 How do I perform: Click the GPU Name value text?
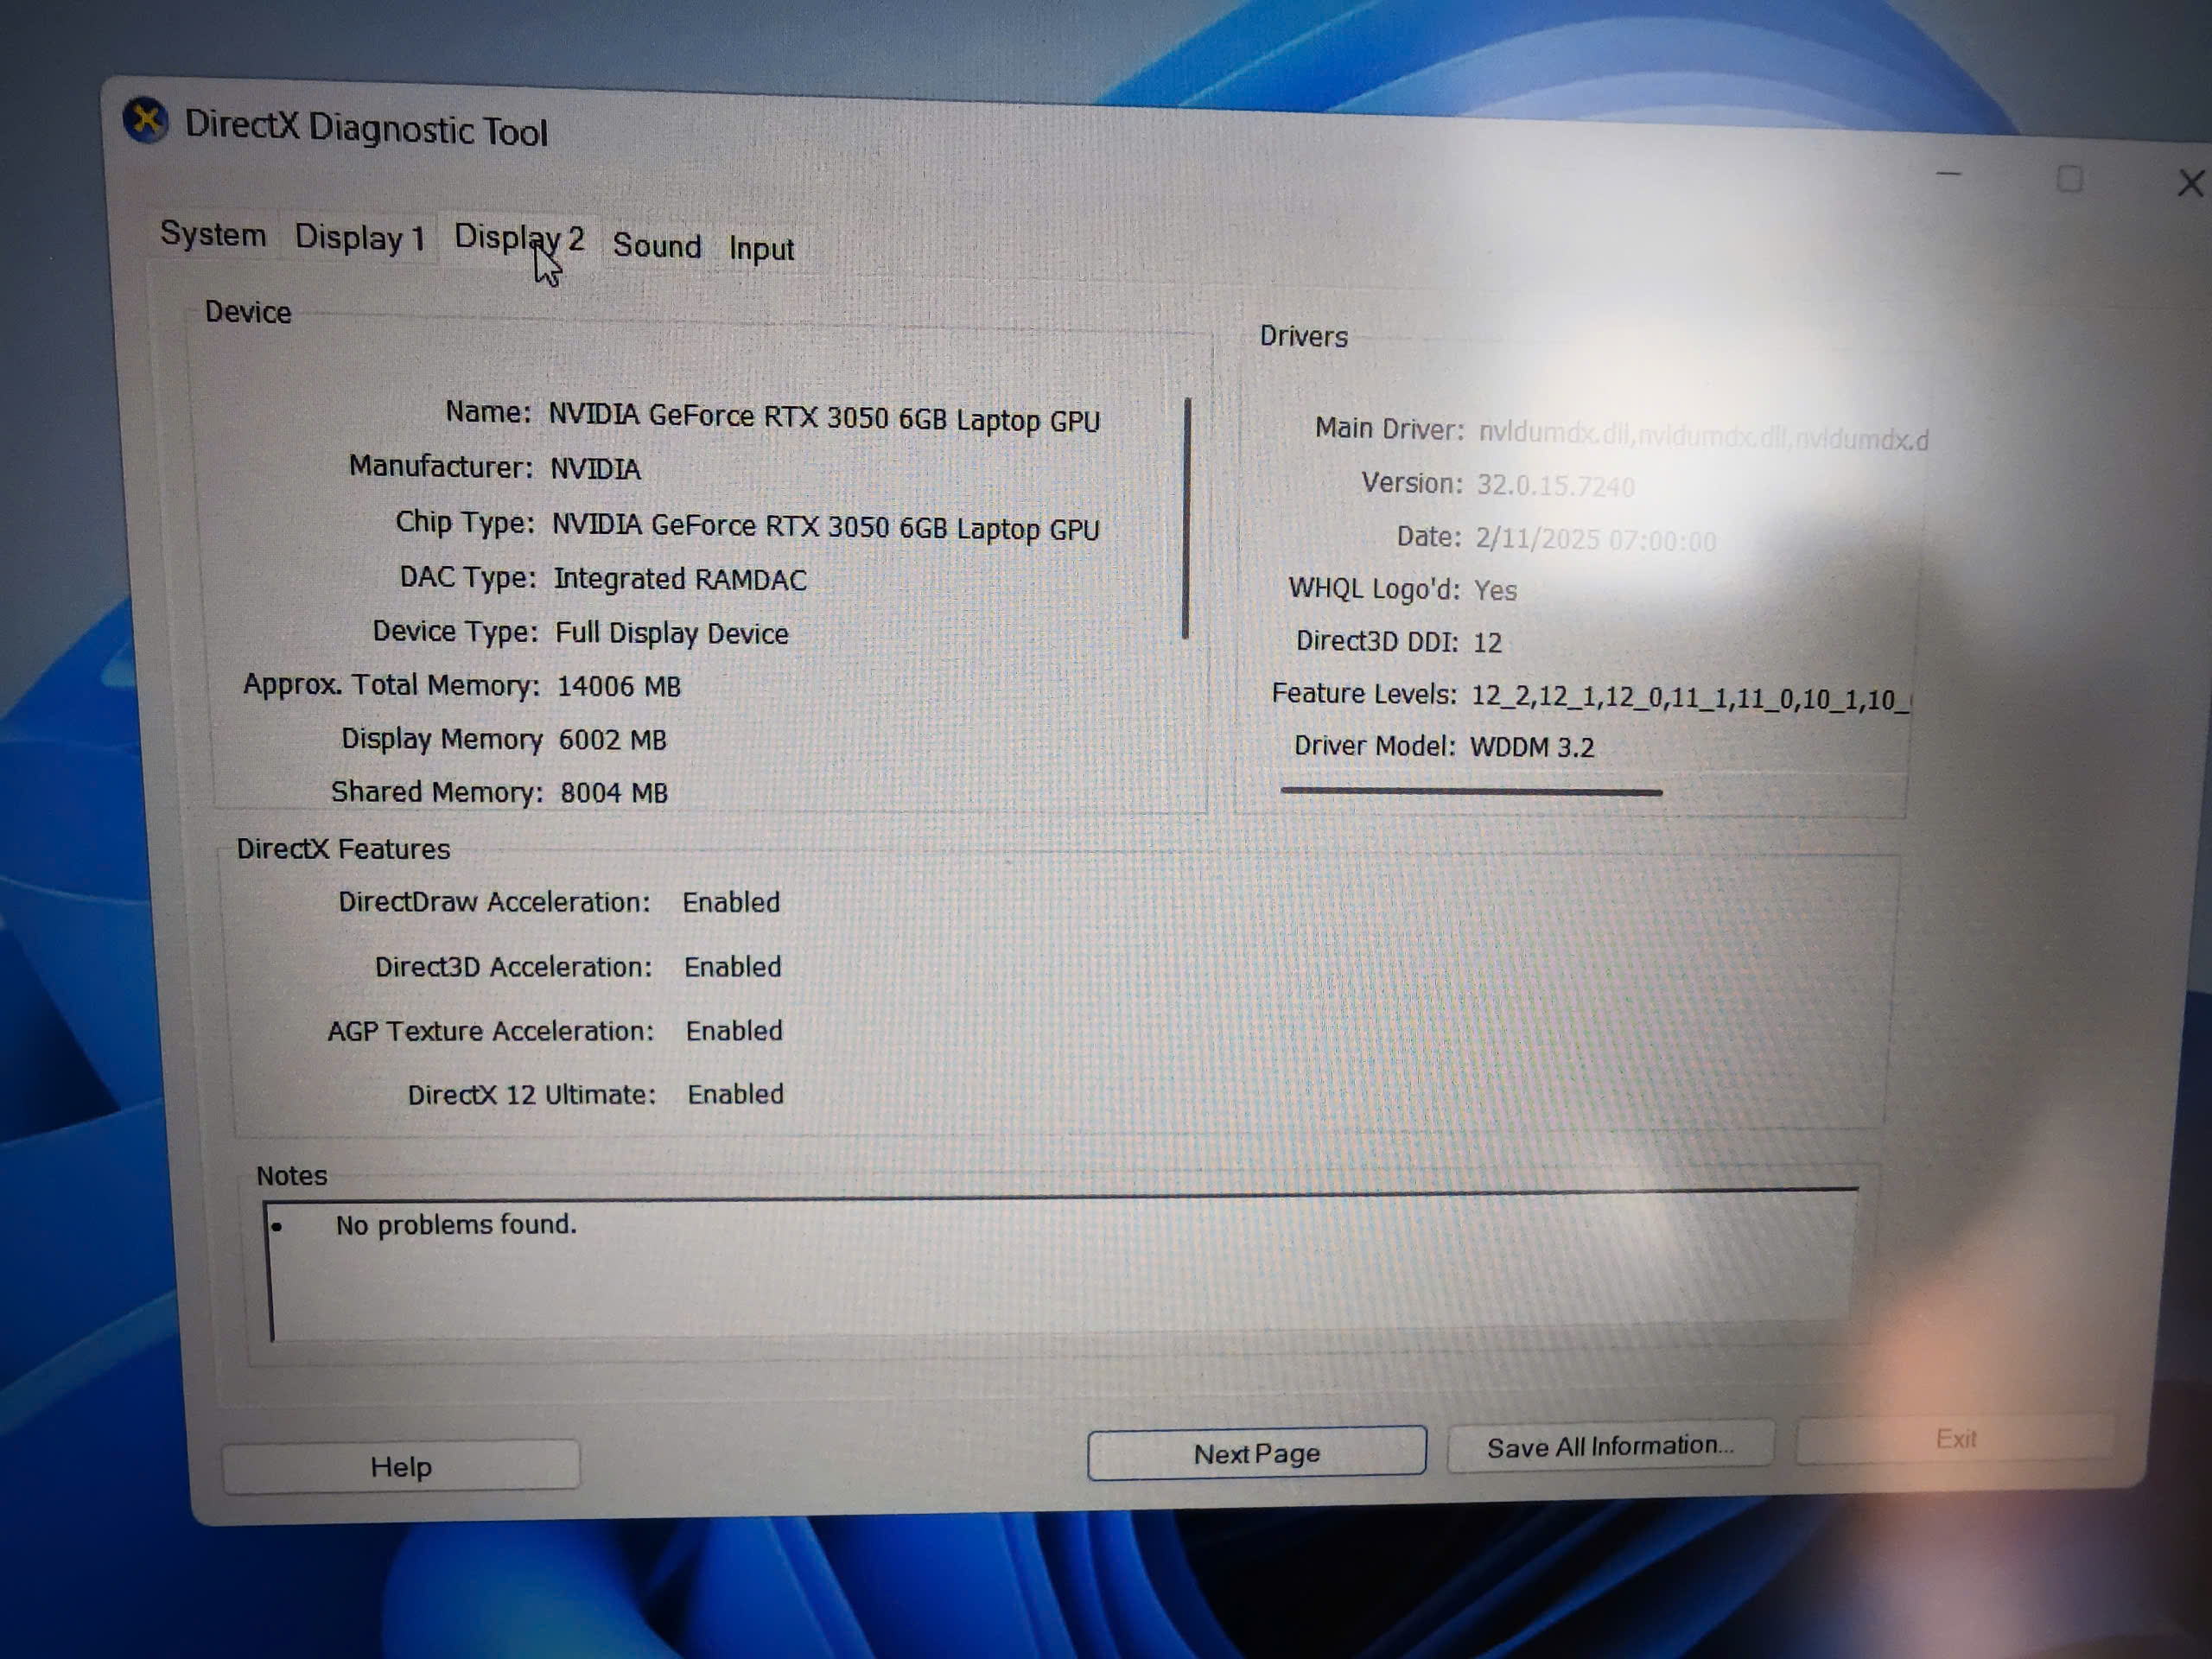coord(824,418)
